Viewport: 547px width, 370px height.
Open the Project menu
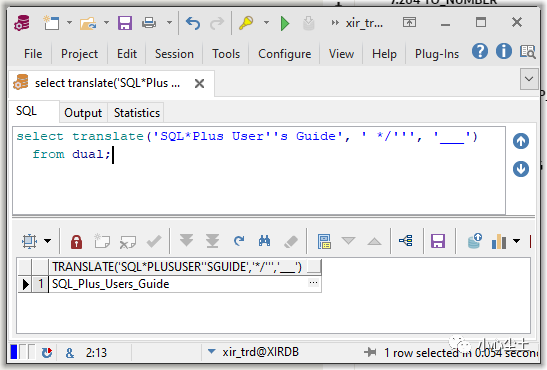coord(79,54)
